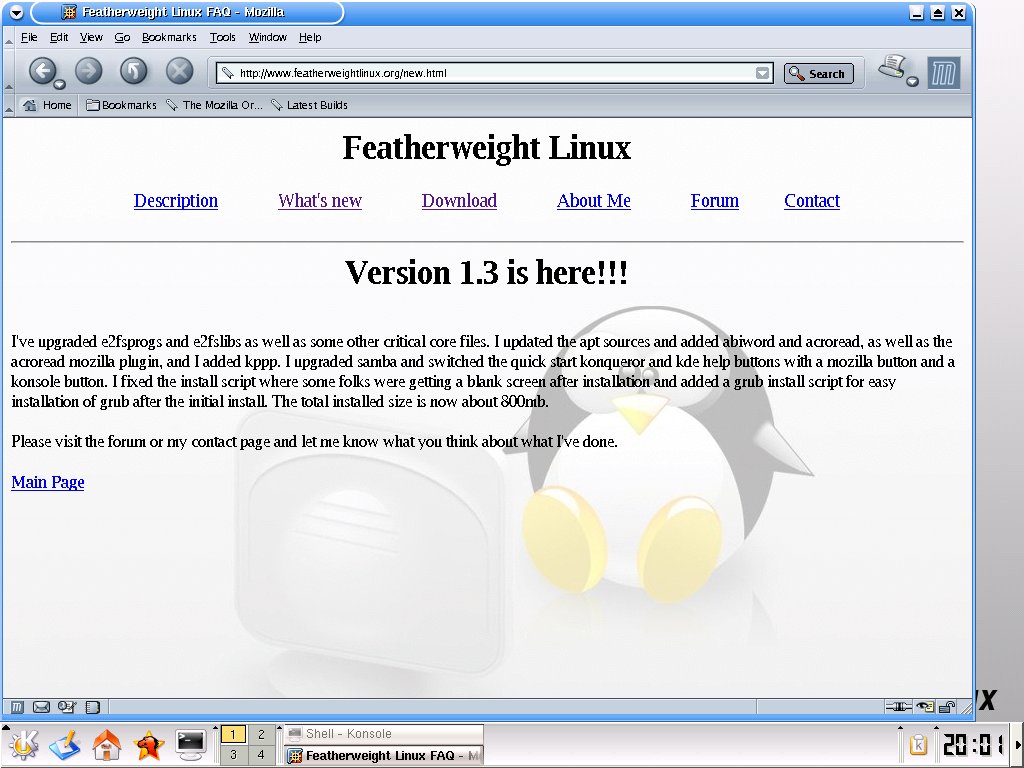This screenshot has width=1024, height=768.
Task: Open the View menu
Action: coord(91,37)
